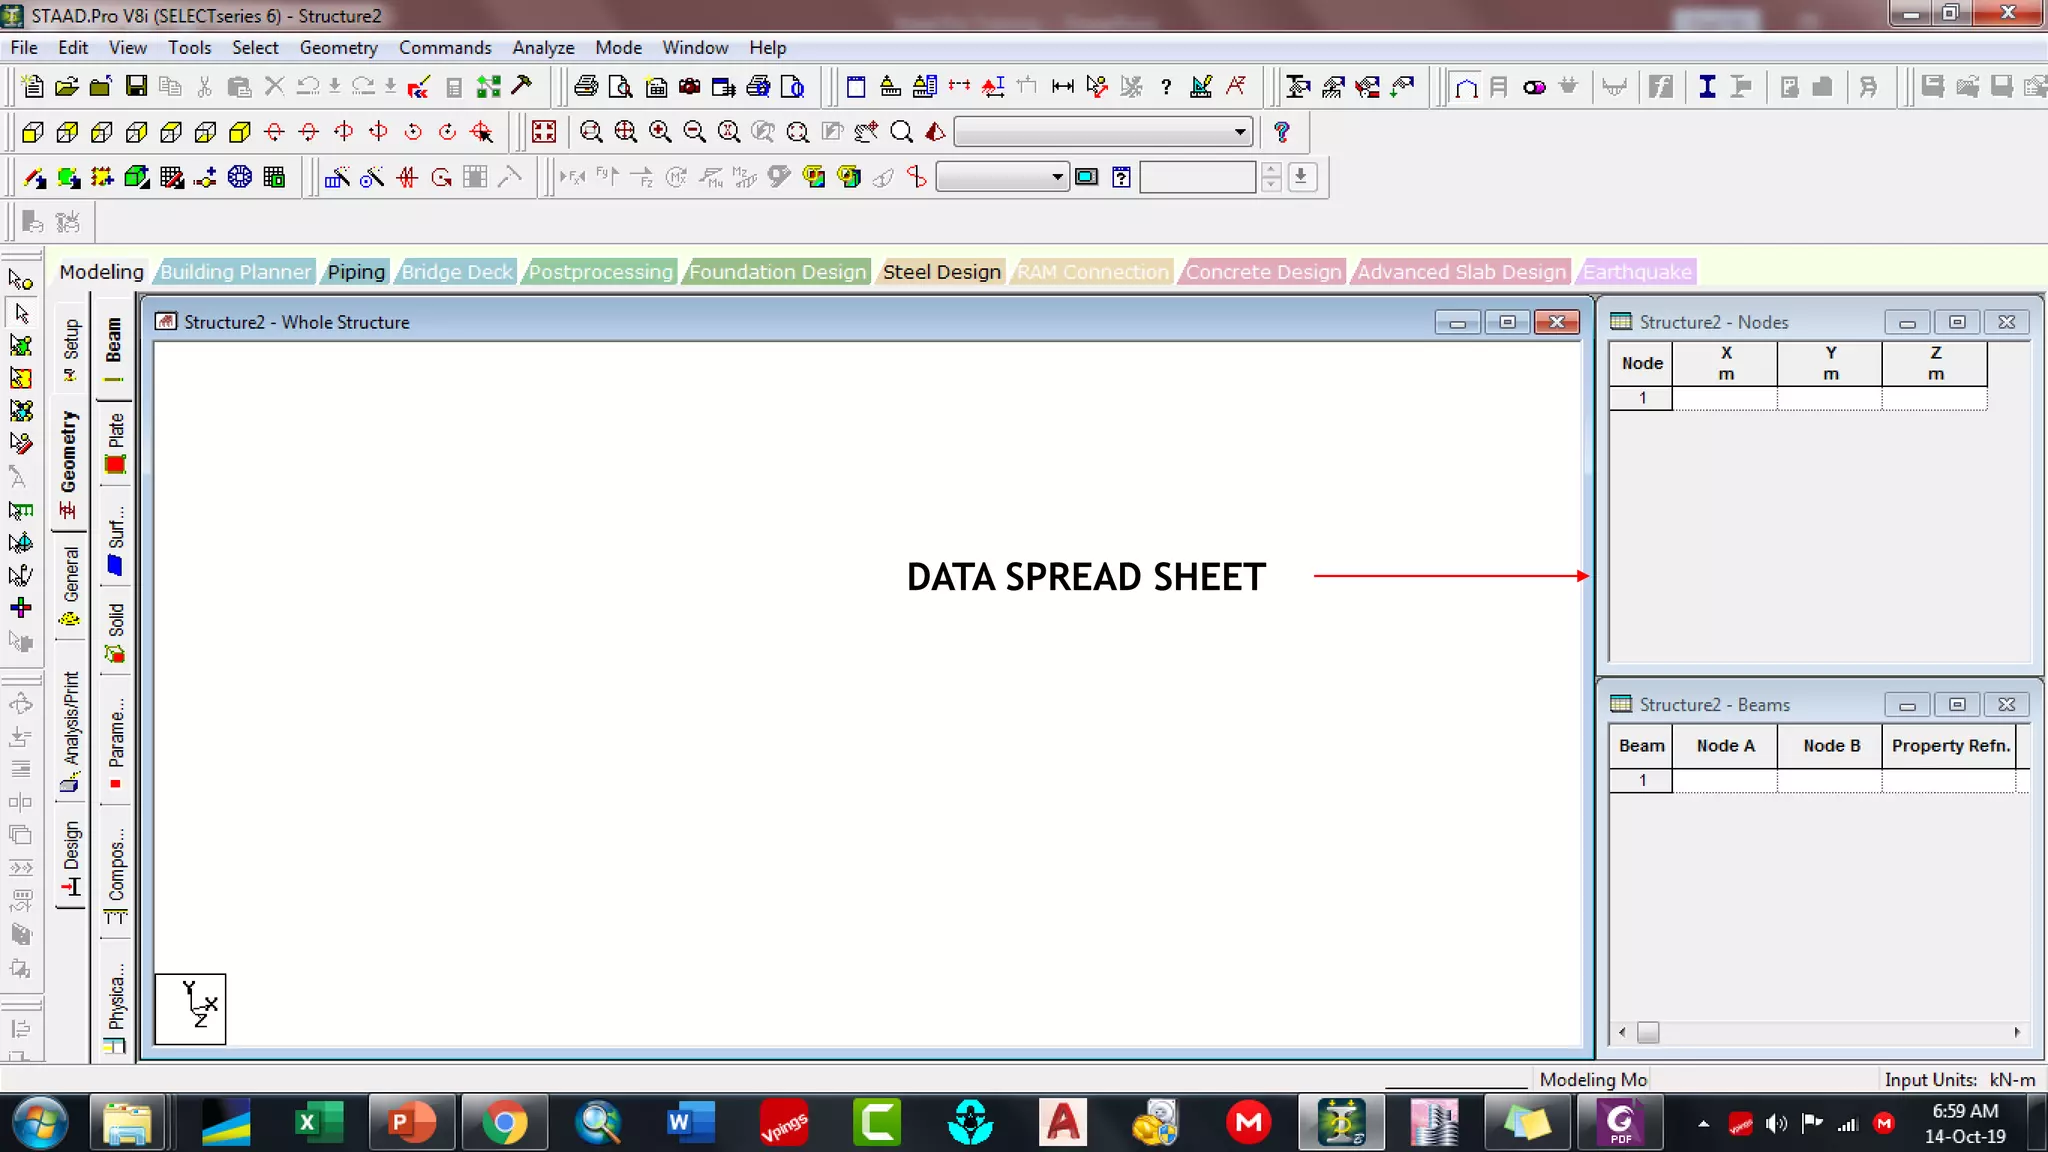Select the Nodes Cursor tool
The height and width of the screenshot is (1152, 2048).
point(20,280)
